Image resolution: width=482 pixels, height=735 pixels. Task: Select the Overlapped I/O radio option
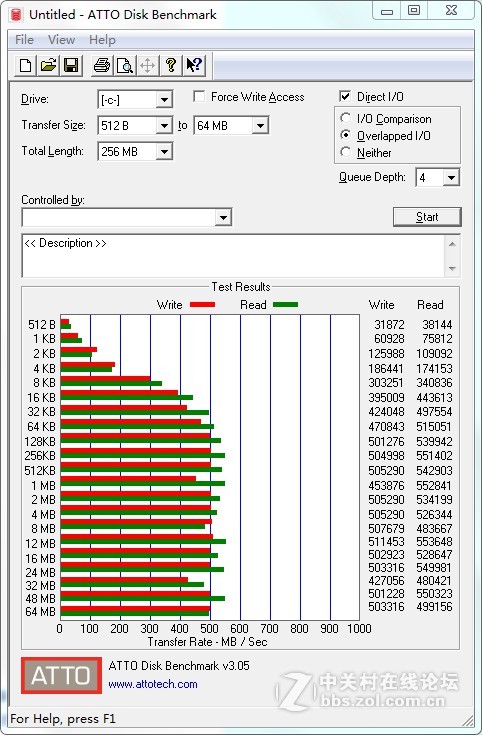tap(346, 135)
